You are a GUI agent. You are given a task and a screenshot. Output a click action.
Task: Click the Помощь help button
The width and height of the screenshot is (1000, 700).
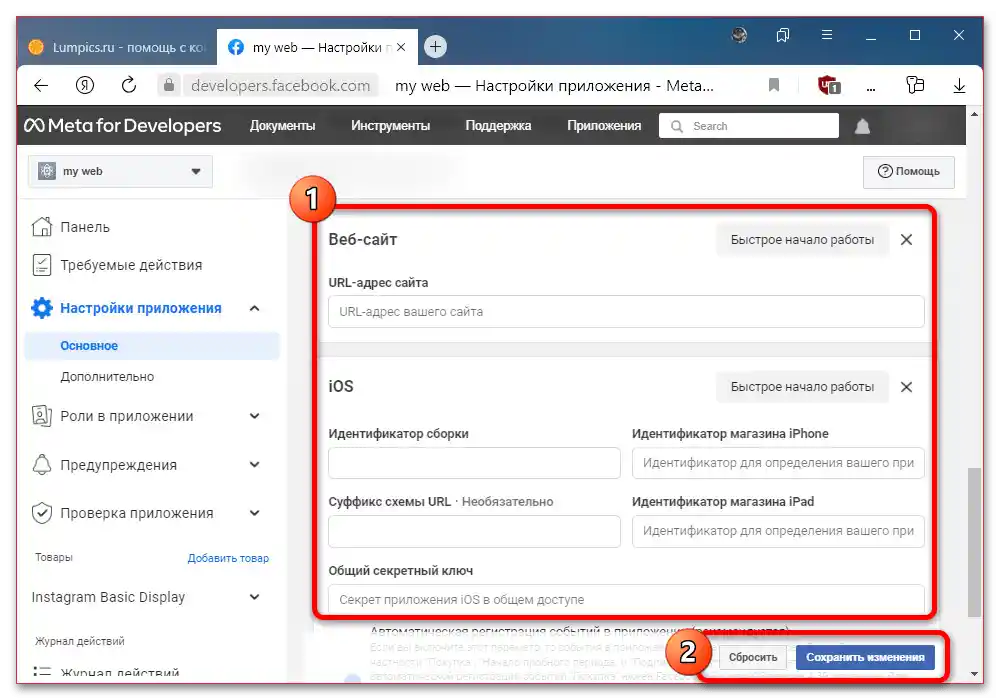point(909,171)
